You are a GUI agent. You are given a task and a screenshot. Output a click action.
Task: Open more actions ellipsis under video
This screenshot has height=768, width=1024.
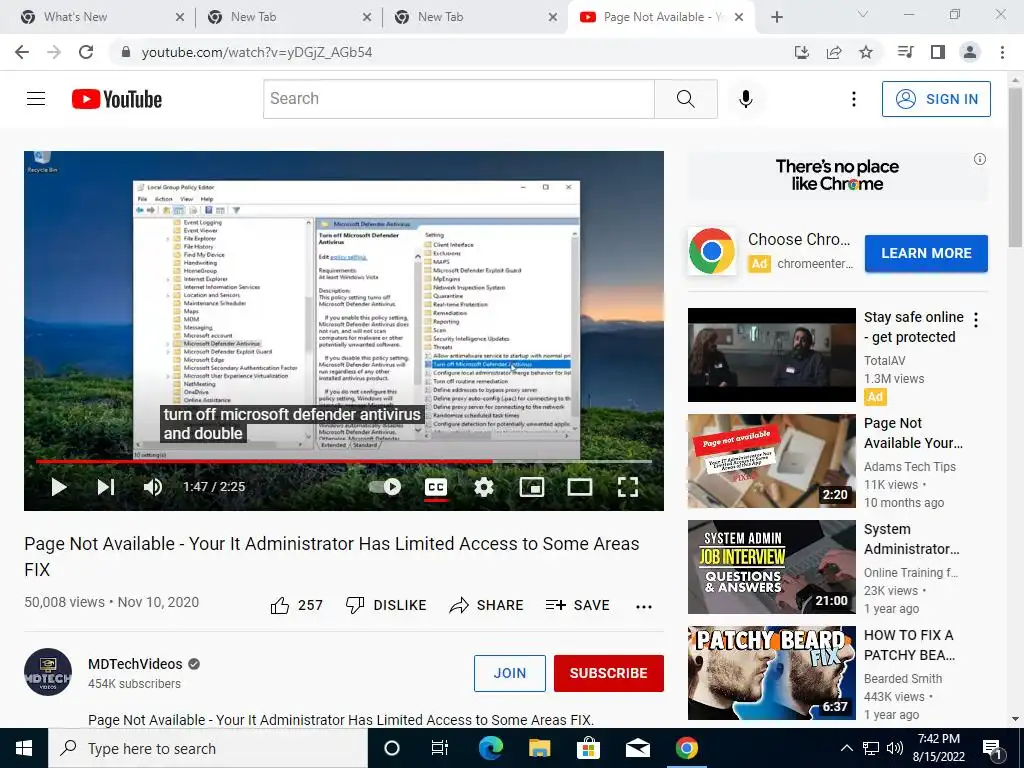click(644, 607)
